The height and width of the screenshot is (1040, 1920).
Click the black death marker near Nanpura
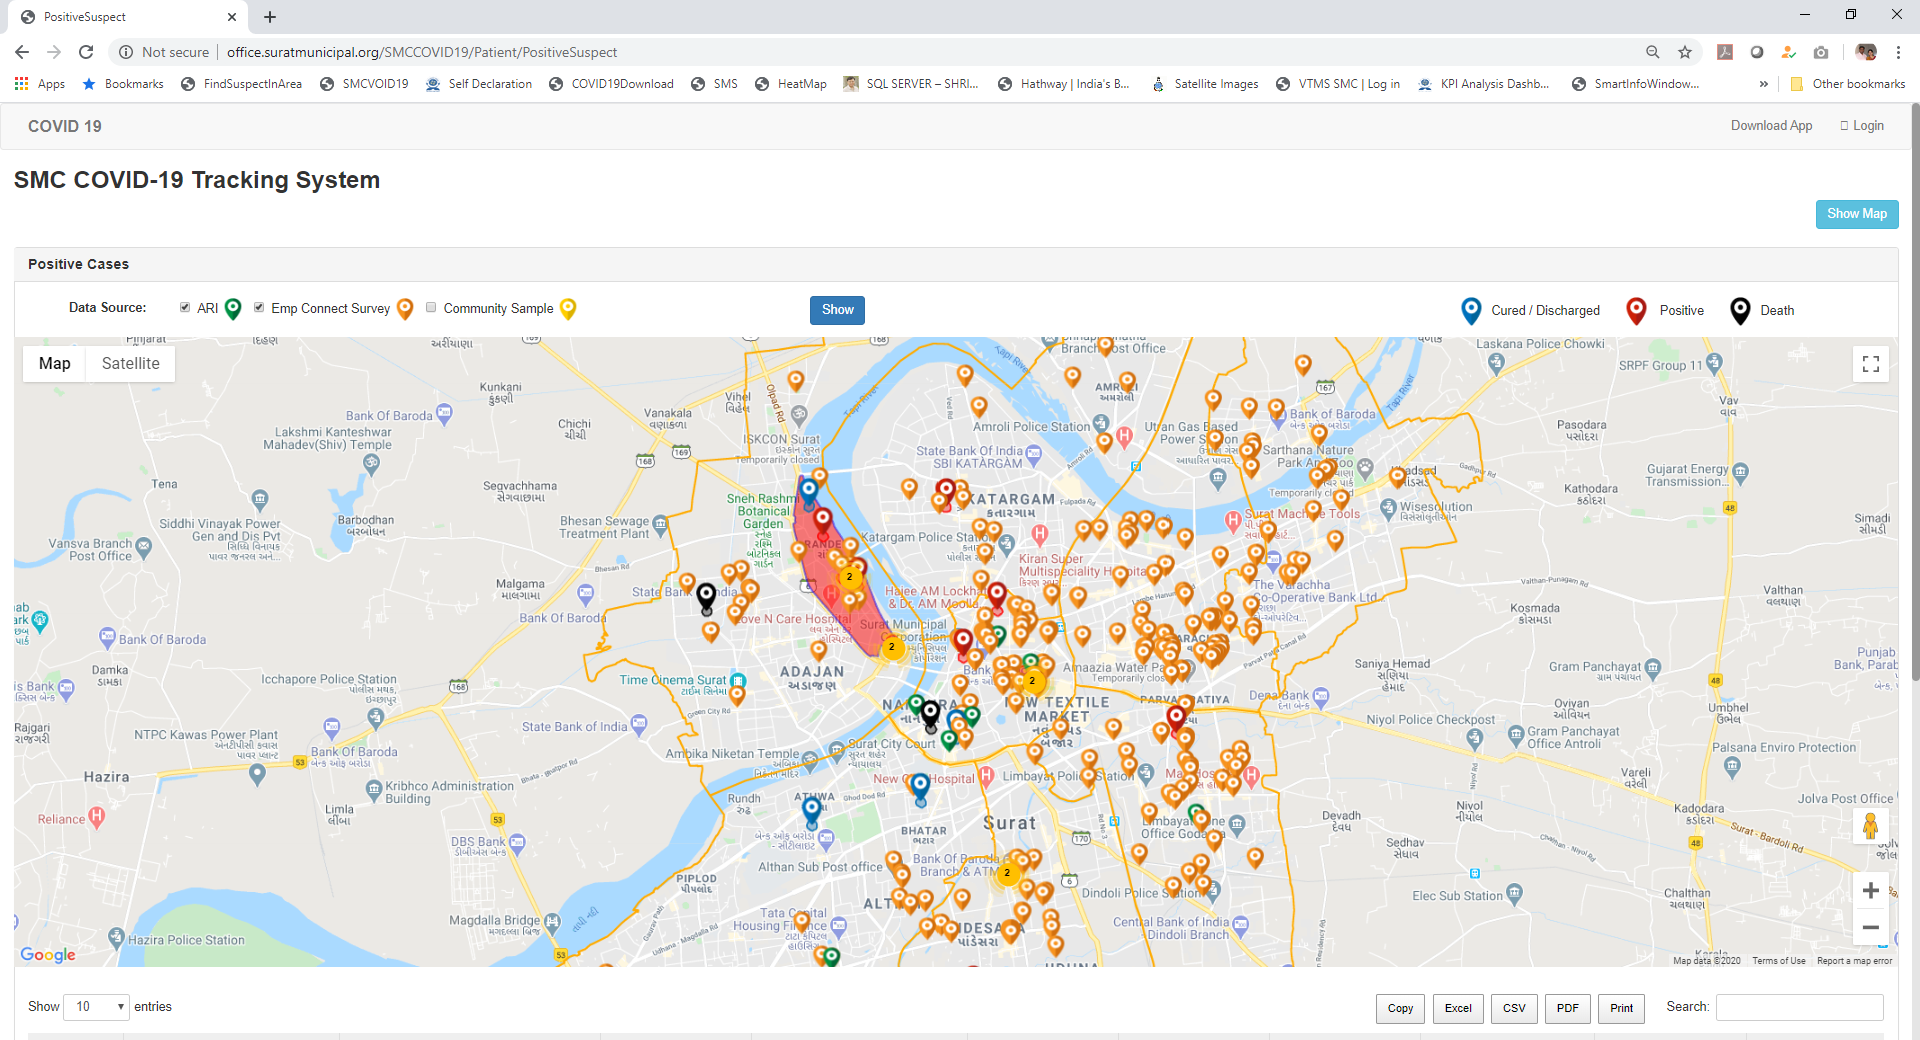[930, 714]
